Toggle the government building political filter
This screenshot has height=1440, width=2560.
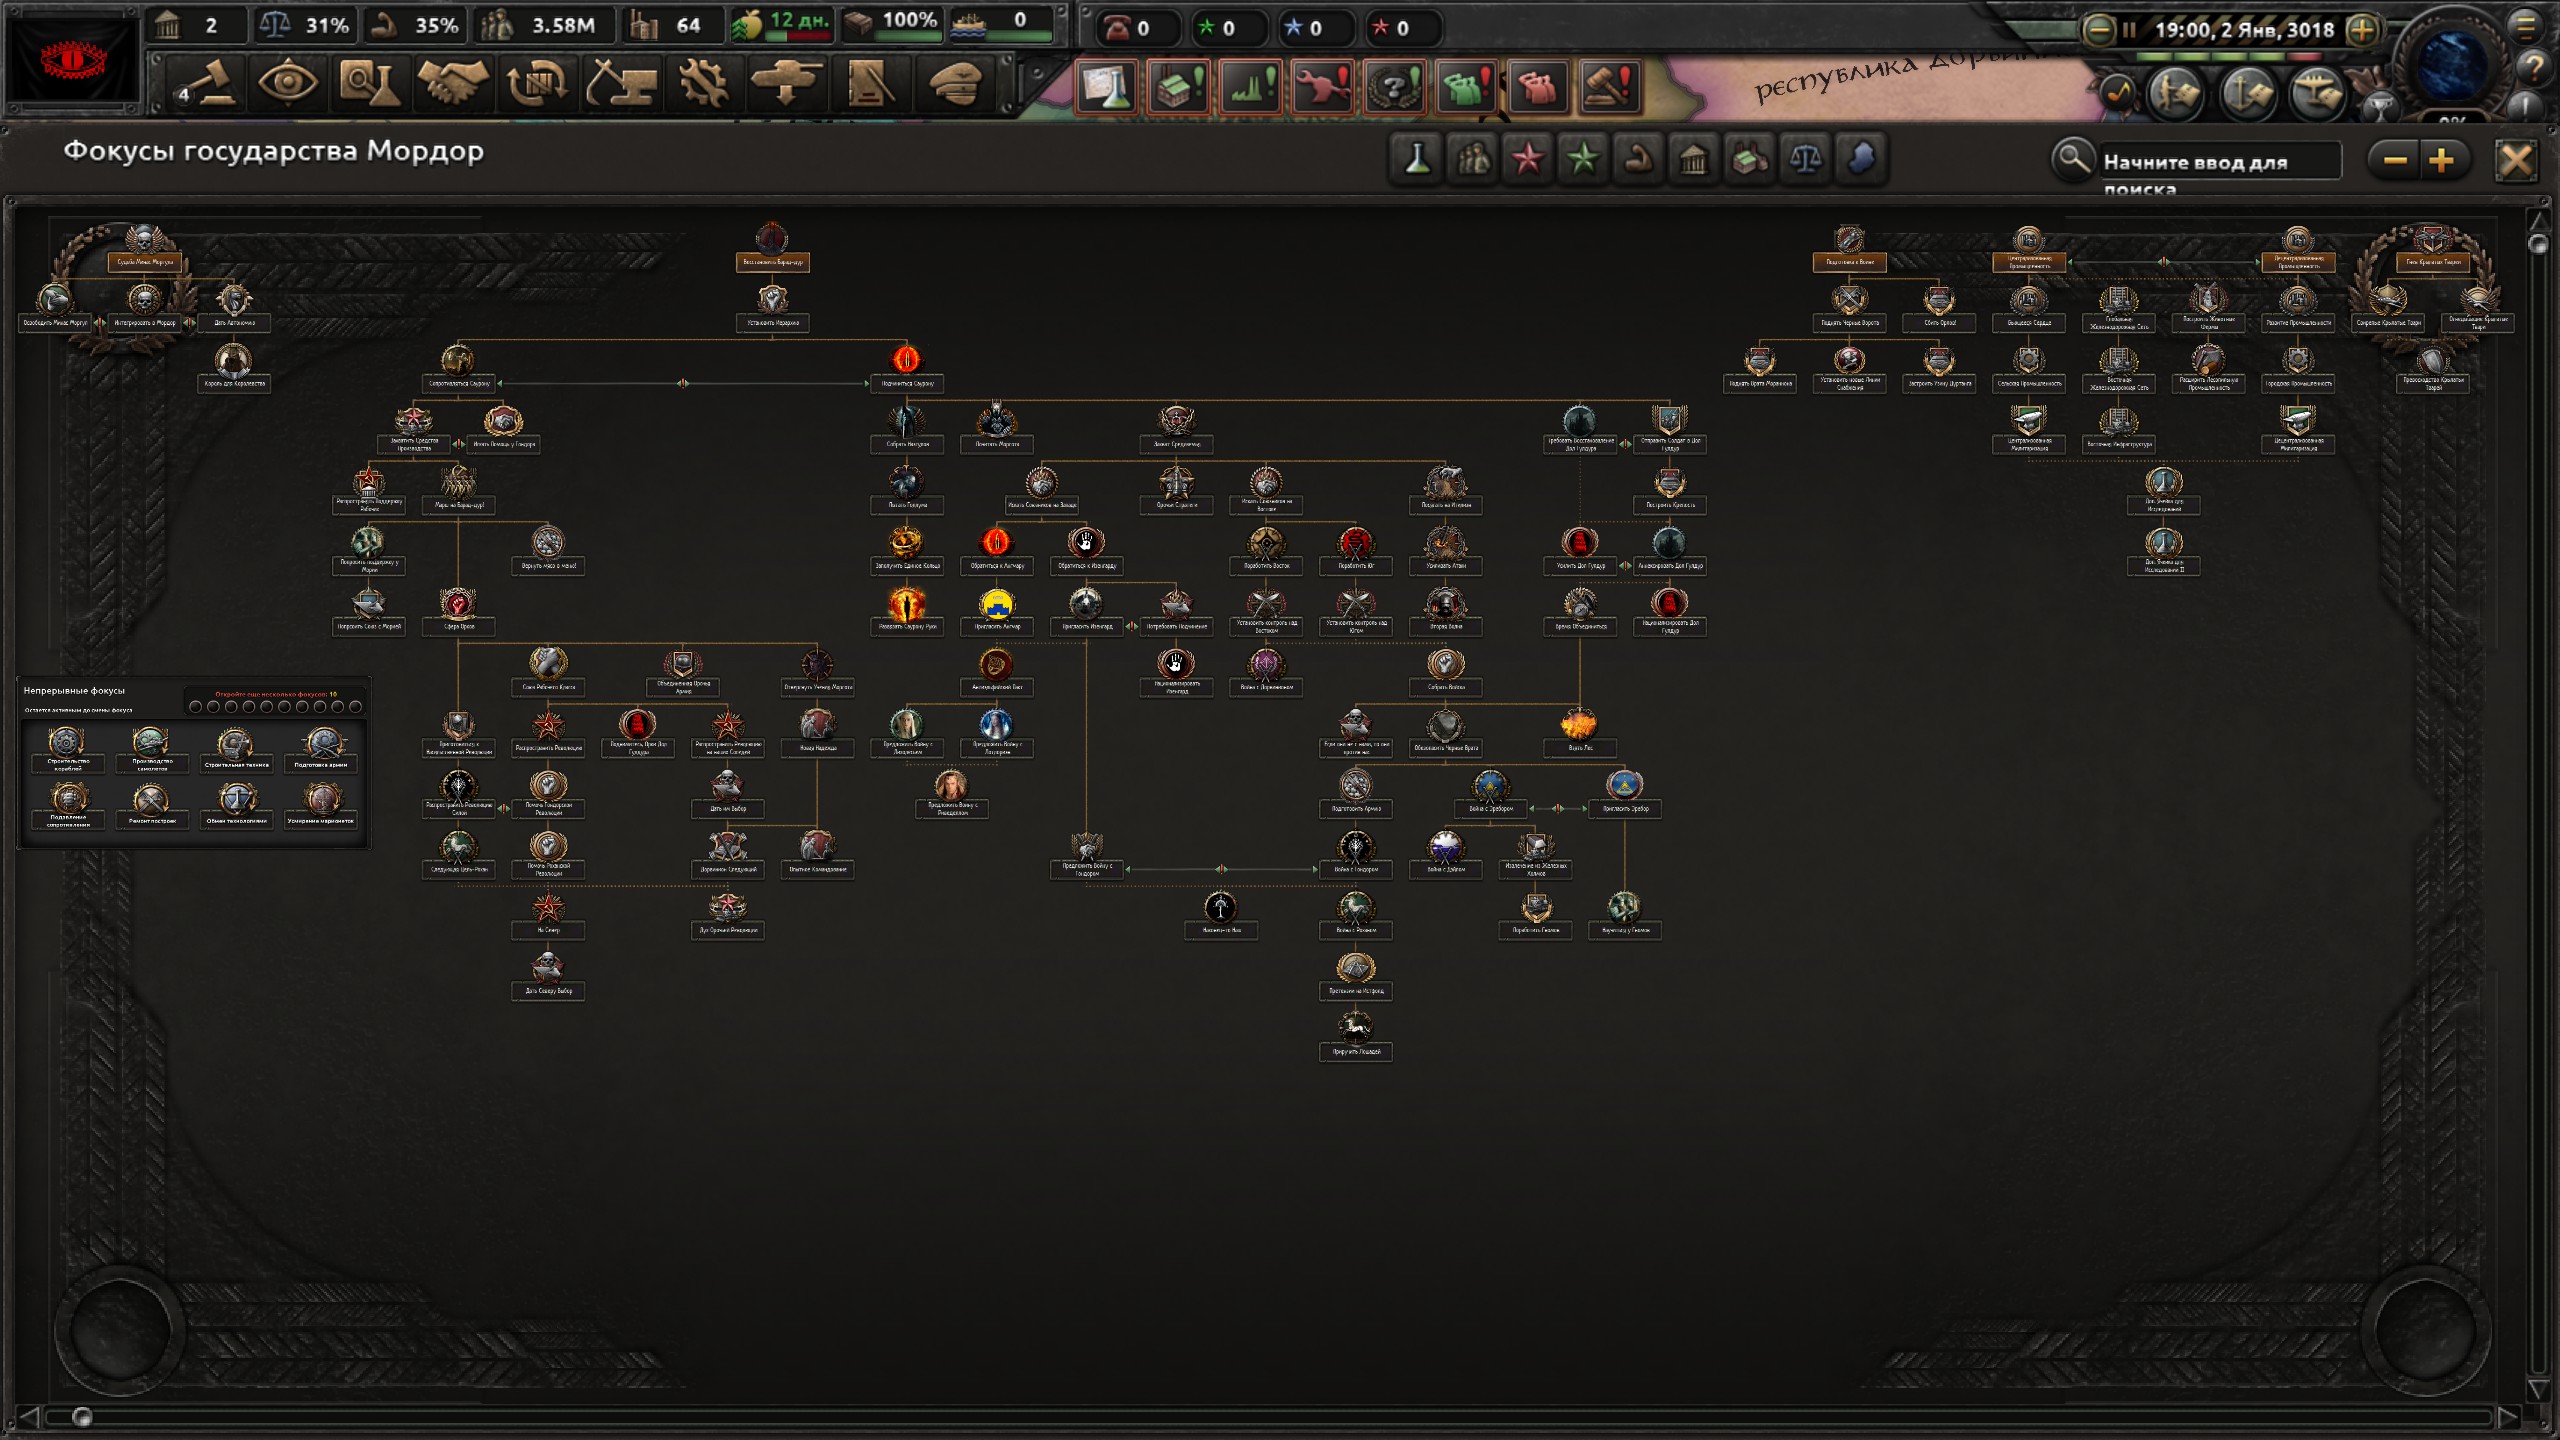[x=1694, y=159]
